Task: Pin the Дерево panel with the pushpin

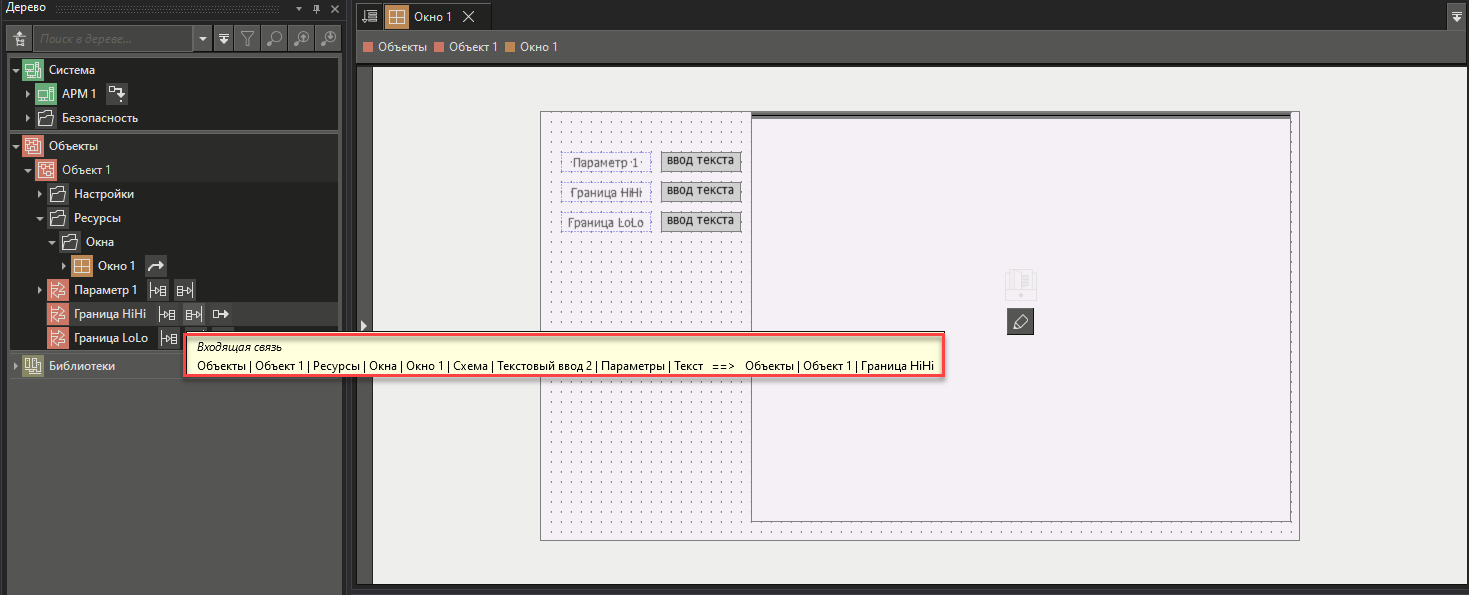Action: tap(316, 8)
